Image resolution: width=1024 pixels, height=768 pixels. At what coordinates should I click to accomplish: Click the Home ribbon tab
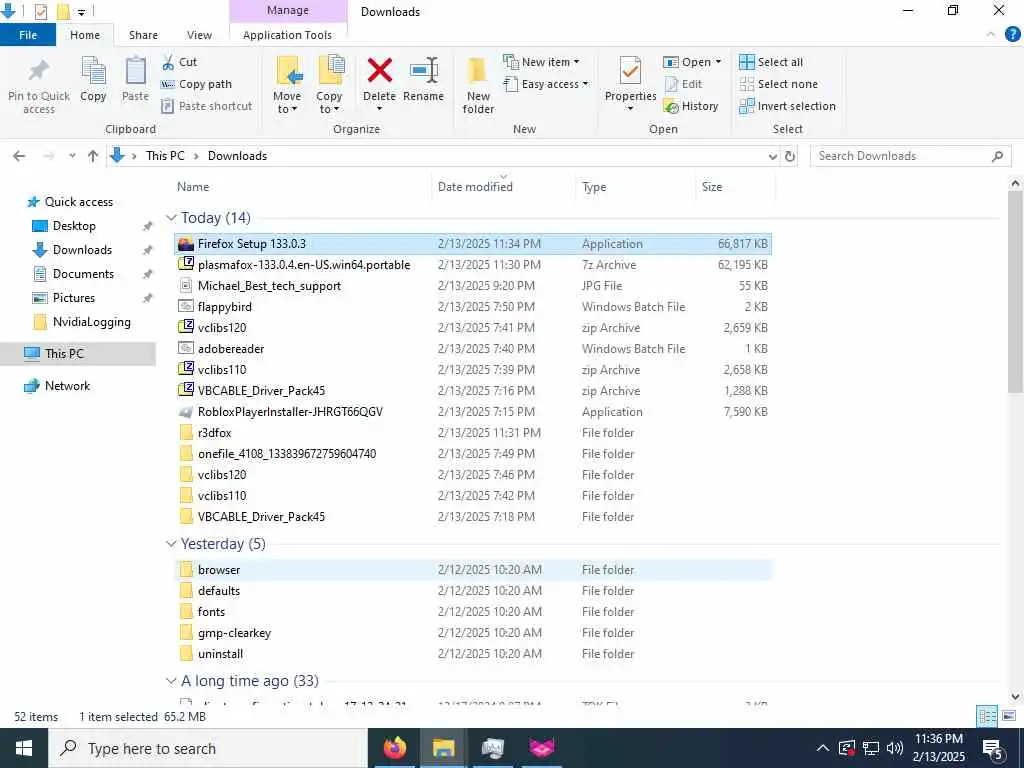pos(85,35)
